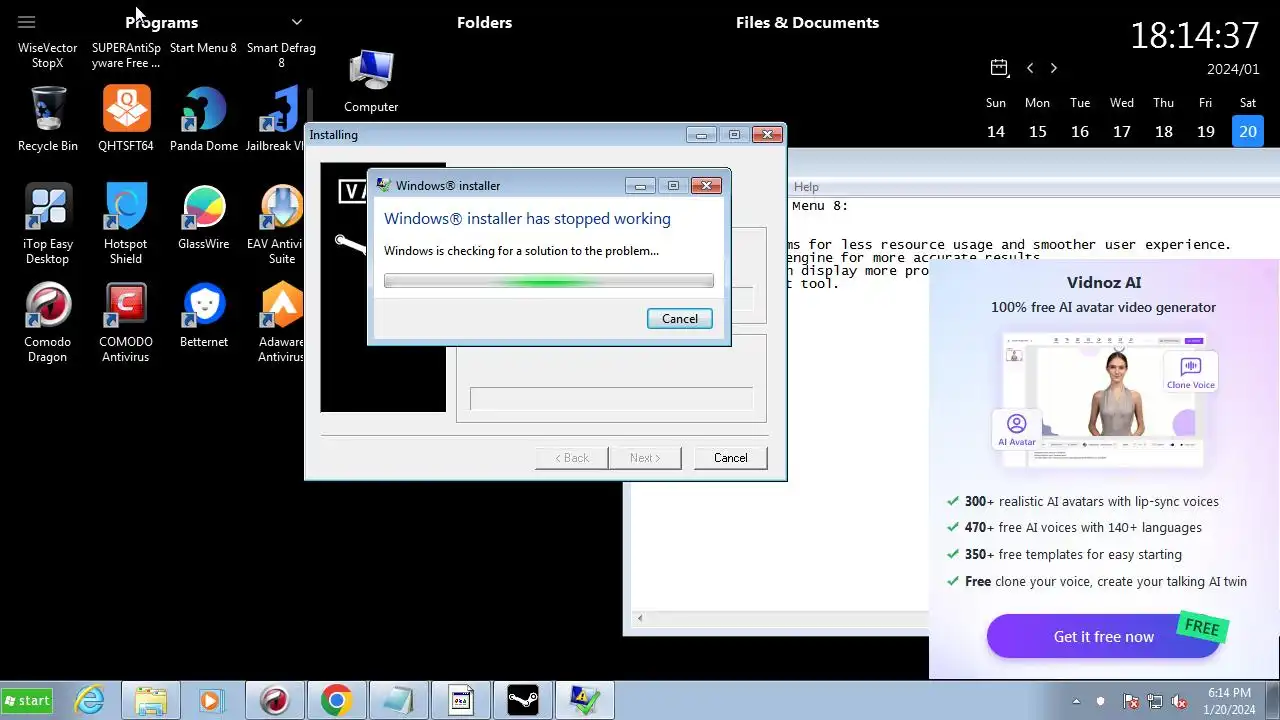Screen dimensions: 1280x720
Task: Open Windows installer taskbar icon with checkmark
Action: click(585, 700)
